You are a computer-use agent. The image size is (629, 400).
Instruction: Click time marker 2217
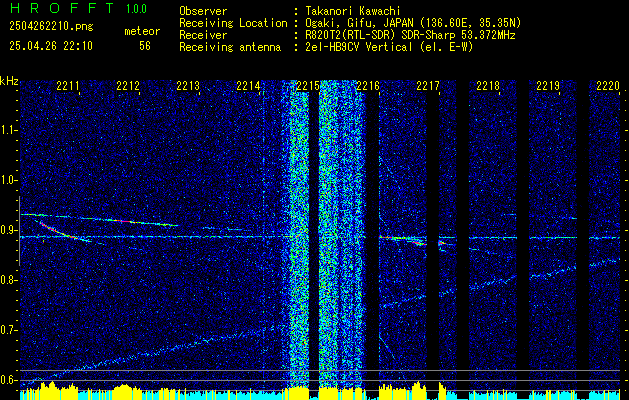pyautogui.click(x=428, y=85)
